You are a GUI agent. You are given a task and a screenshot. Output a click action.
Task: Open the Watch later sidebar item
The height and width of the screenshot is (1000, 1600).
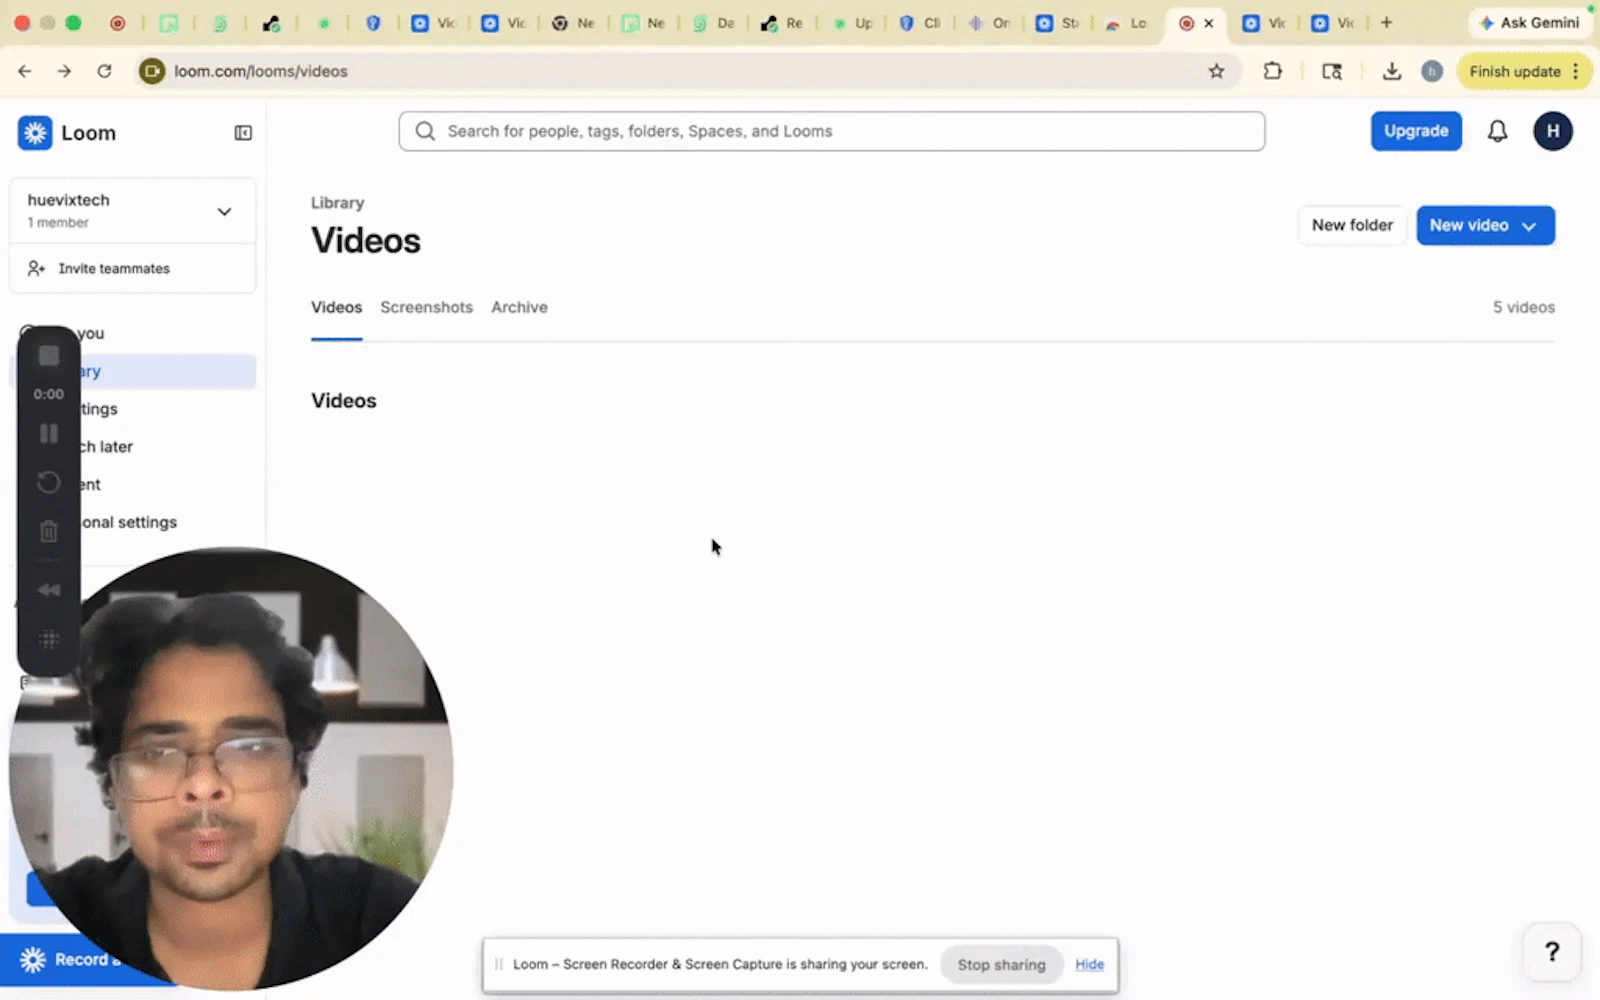(133, 447)
